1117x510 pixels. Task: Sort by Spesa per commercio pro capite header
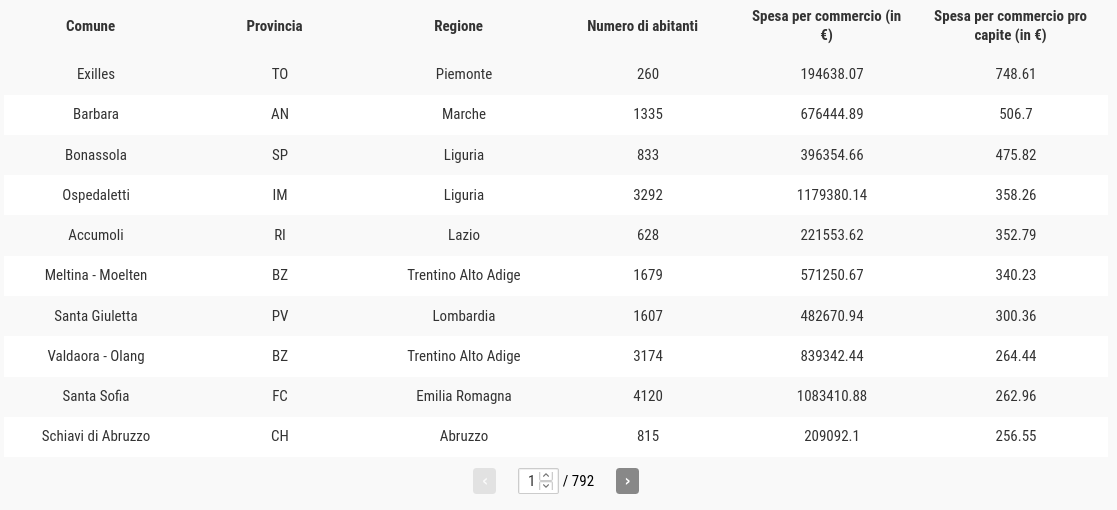1010,26
